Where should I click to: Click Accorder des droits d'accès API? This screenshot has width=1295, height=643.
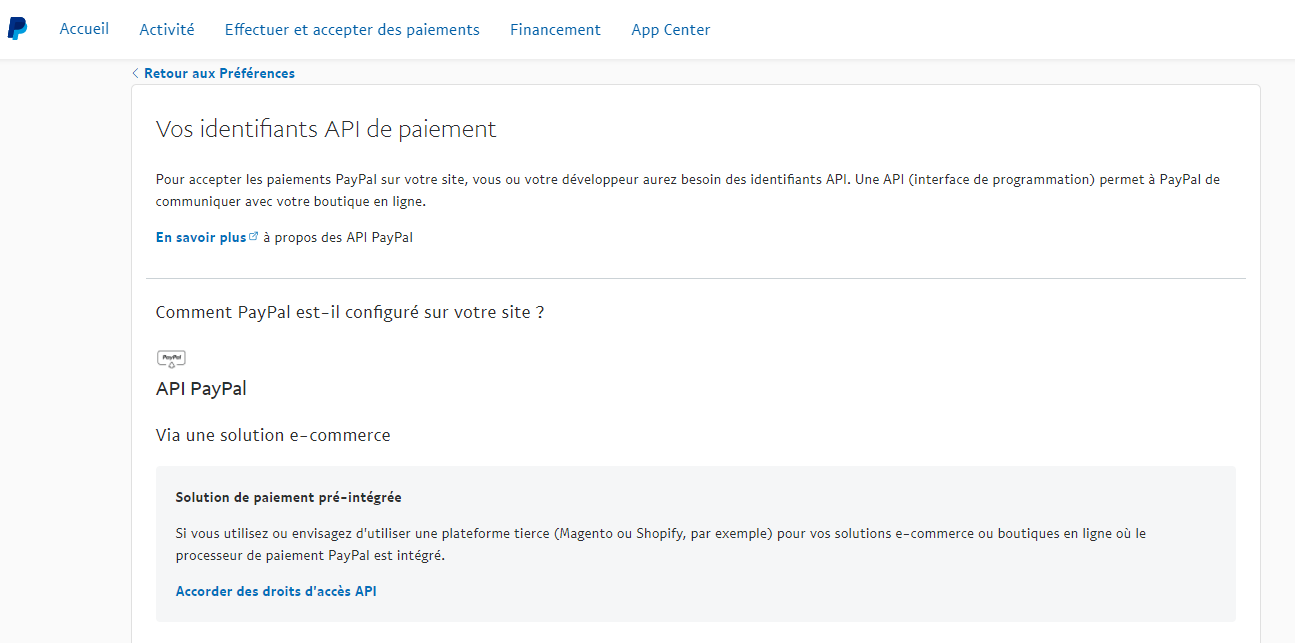[x=276, y=591]
